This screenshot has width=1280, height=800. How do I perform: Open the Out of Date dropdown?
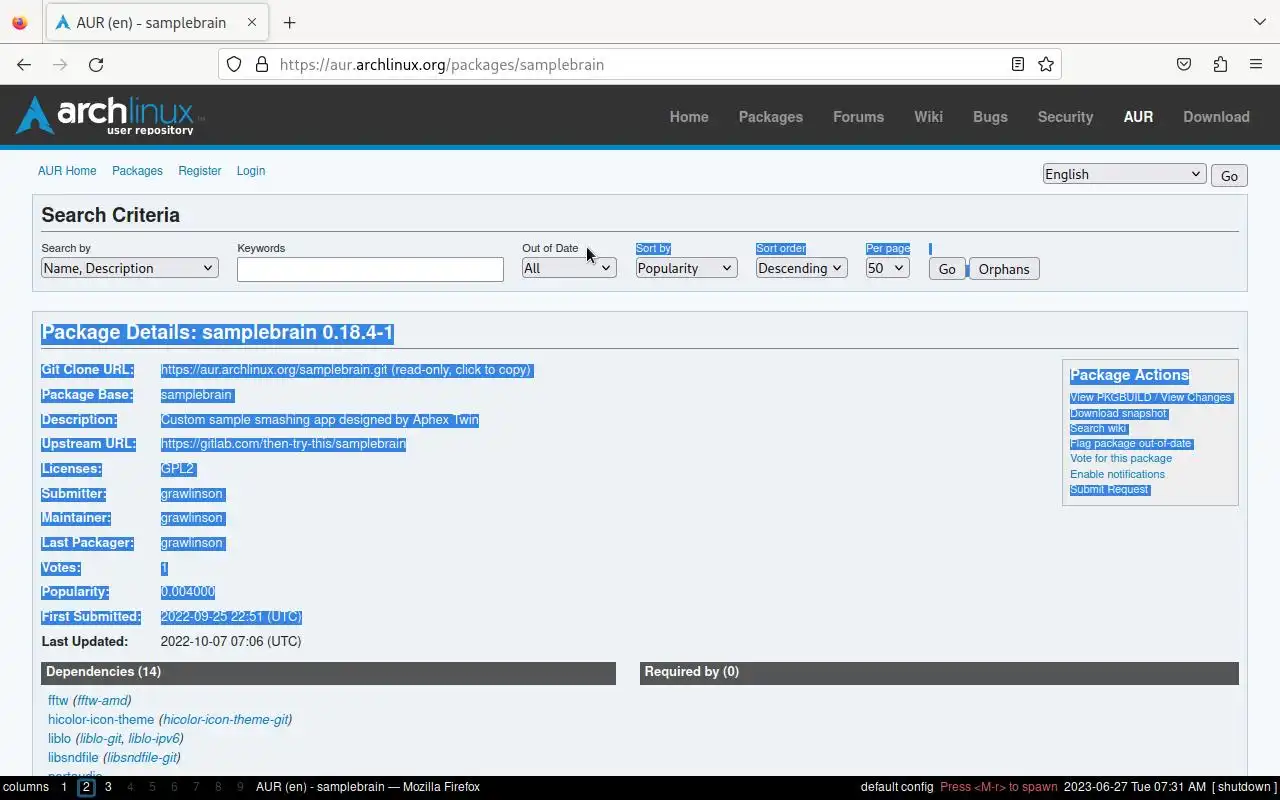click(x=568, y=268)
